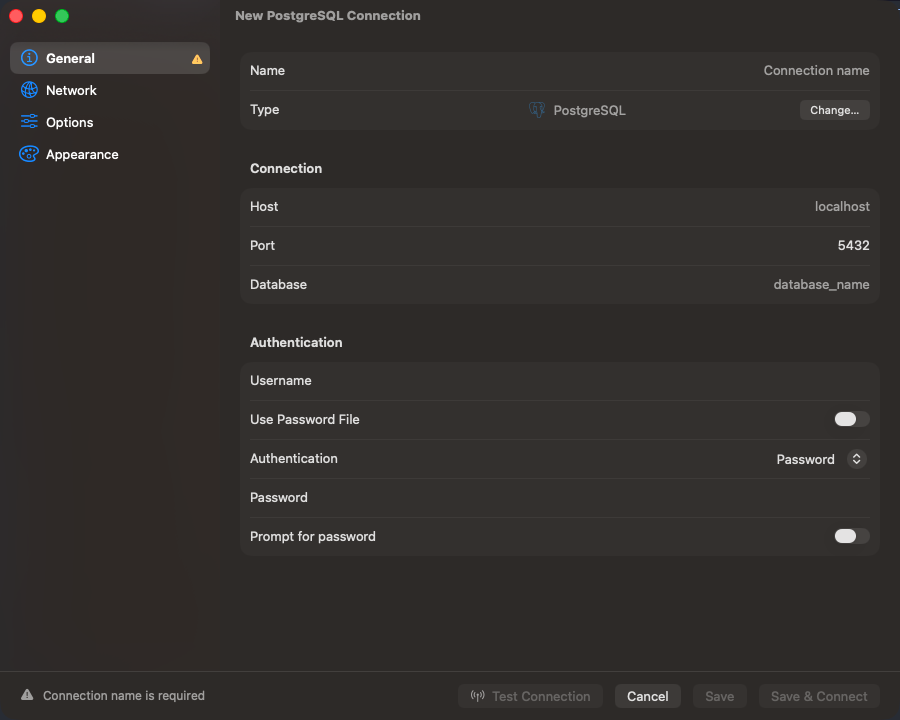This screenshot has height=720, width=900.
Task: Click the General info icon in sidebar
Action: [x=29, y=58]
